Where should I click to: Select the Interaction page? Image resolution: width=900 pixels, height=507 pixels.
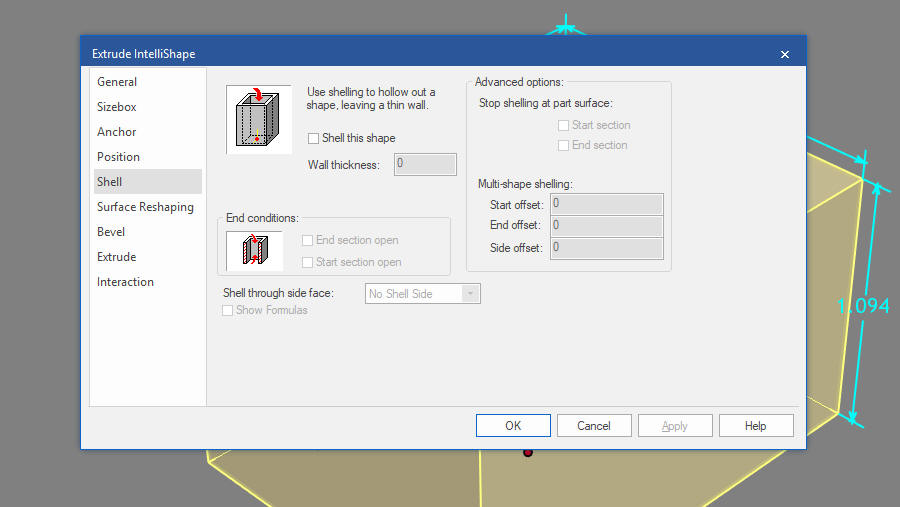(148, 282)
